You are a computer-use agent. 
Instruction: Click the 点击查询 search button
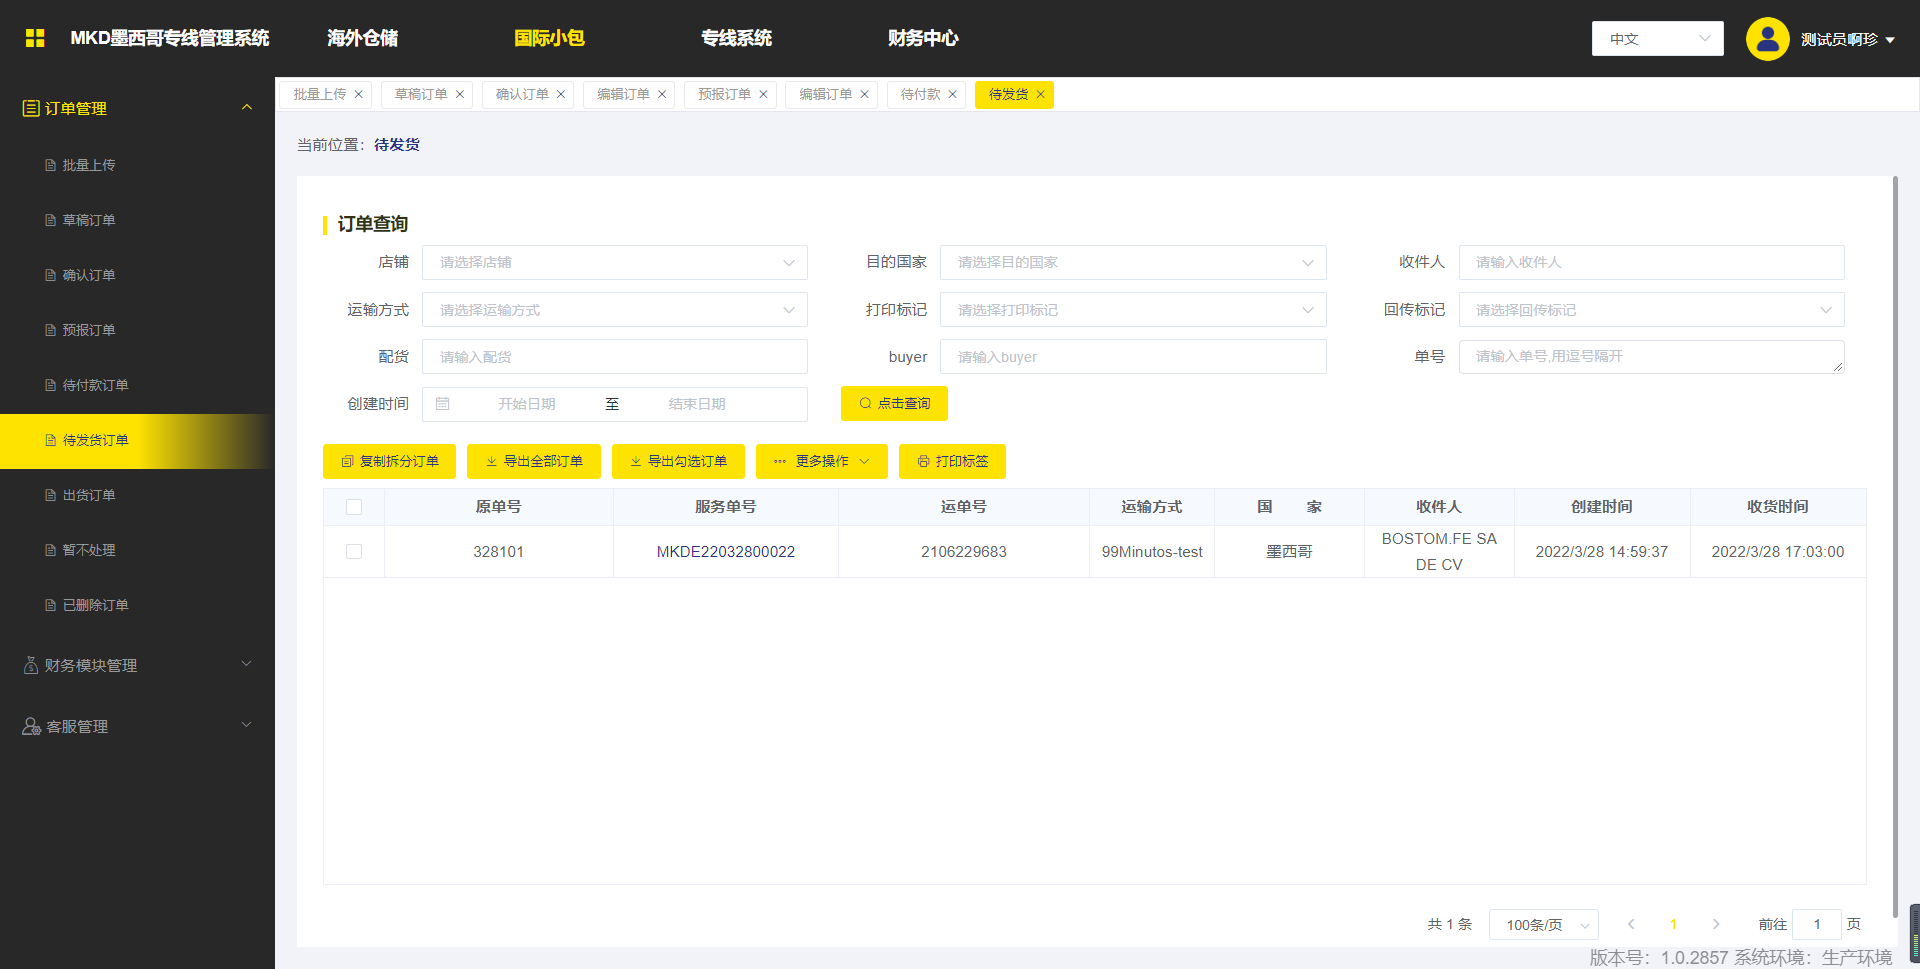(894, 404)
